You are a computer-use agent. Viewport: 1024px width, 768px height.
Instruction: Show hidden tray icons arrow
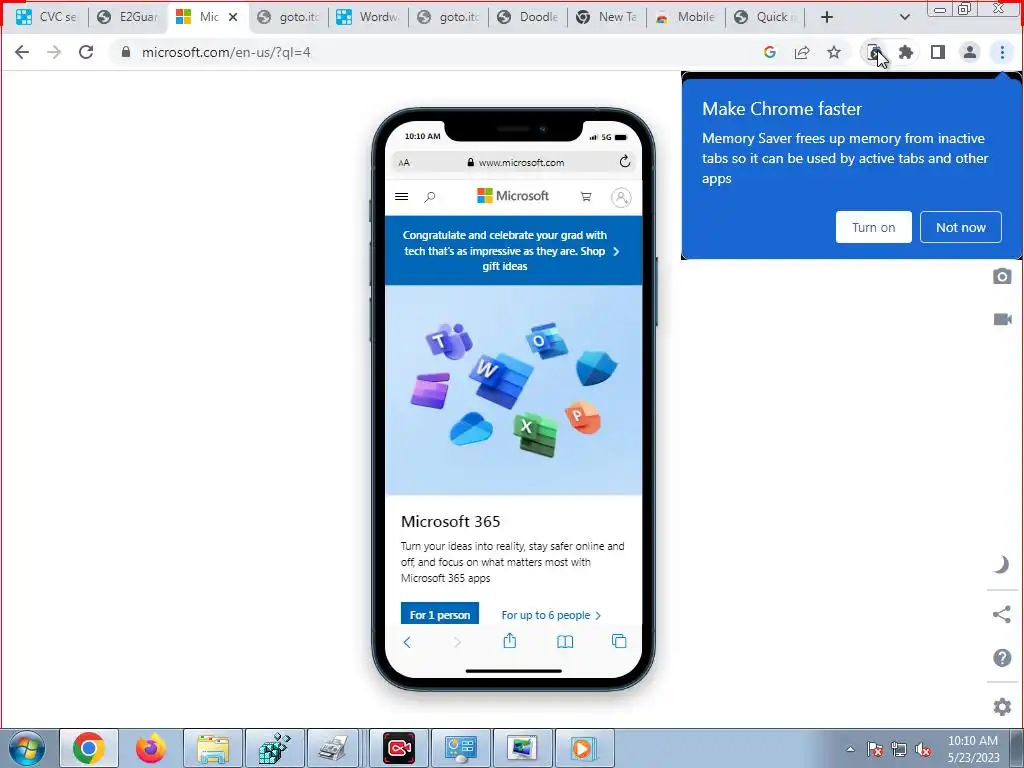[x=850, y=750]
